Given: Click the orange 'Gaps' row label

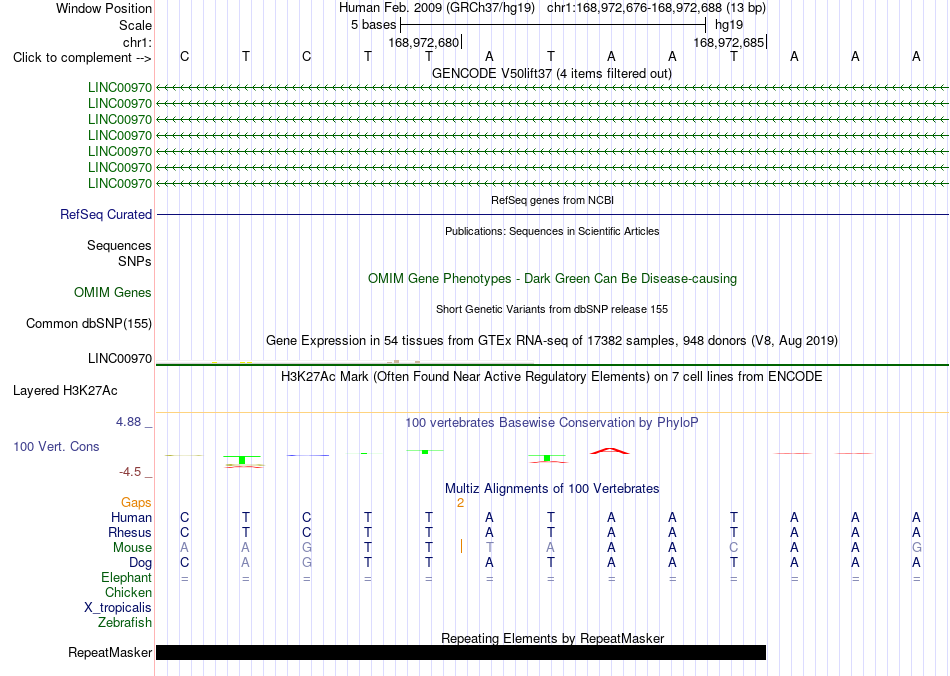Looking at the screenshot, I should point(136,503).
